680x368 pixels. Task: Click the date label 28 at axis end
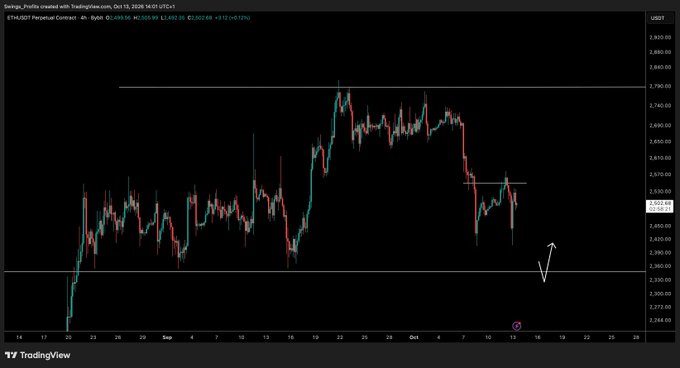636,337
